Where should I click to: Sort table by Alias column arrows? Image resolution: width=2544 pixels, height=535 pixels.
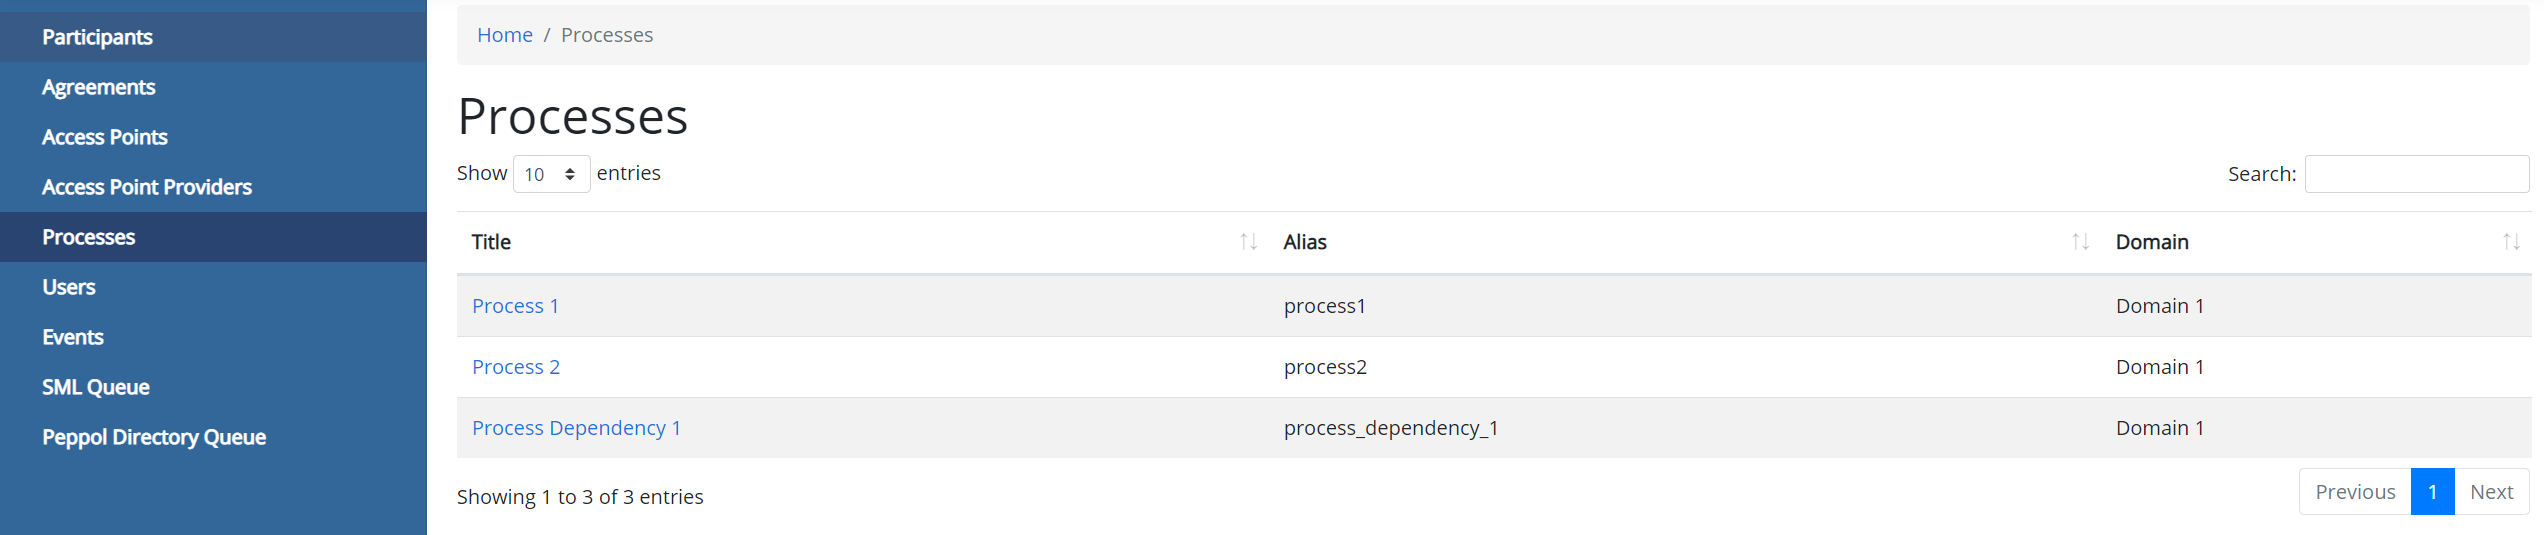[x=2080, y=242]
